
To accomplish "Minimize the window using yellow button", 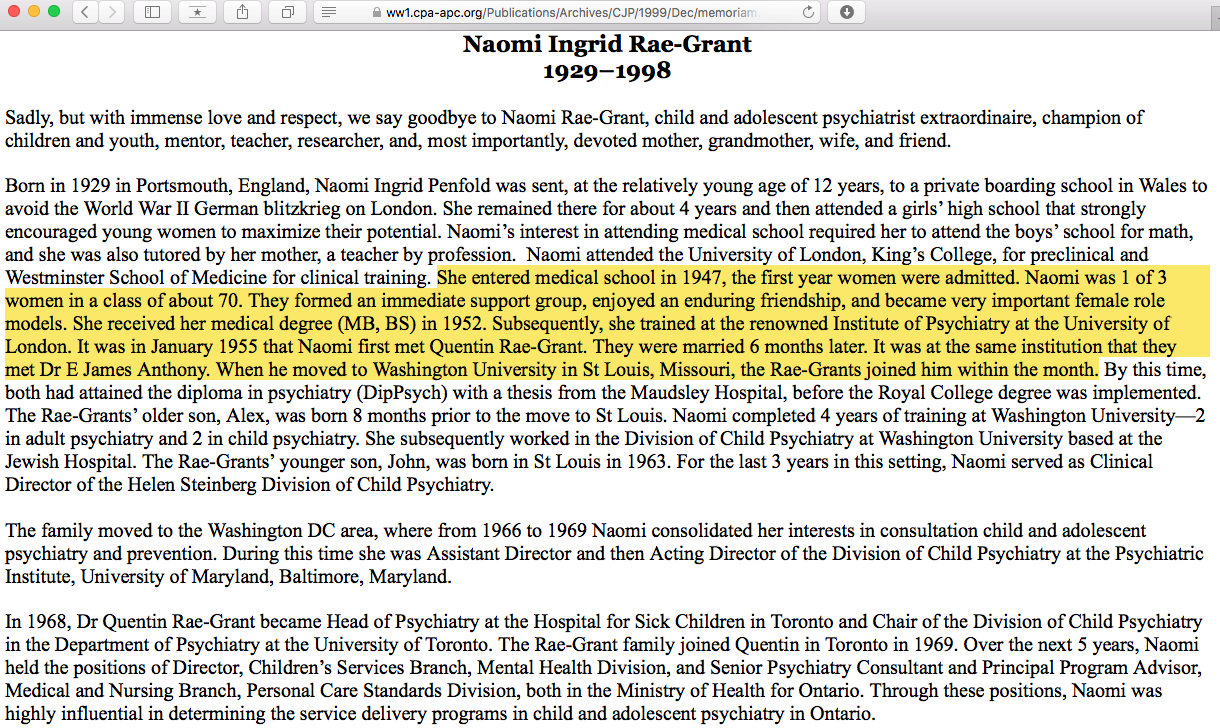I will [33, 12].
